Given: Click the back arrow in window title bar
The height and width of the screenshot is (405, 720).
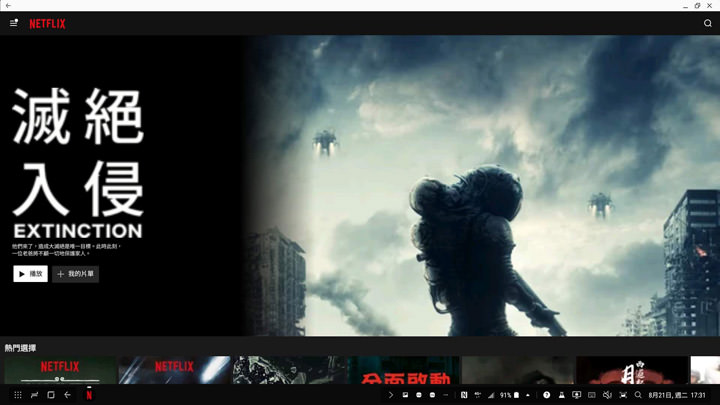Looking at the screenshot, I should 8,5.
